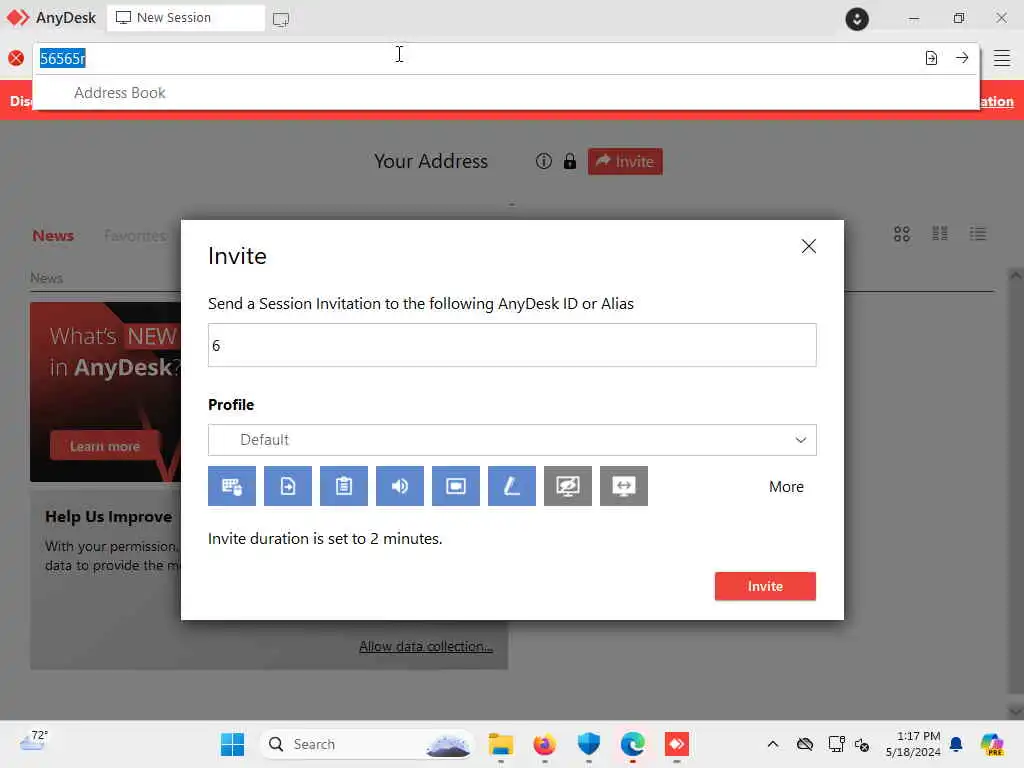Click the red Invite button in dialog

(x=765, y=586)
